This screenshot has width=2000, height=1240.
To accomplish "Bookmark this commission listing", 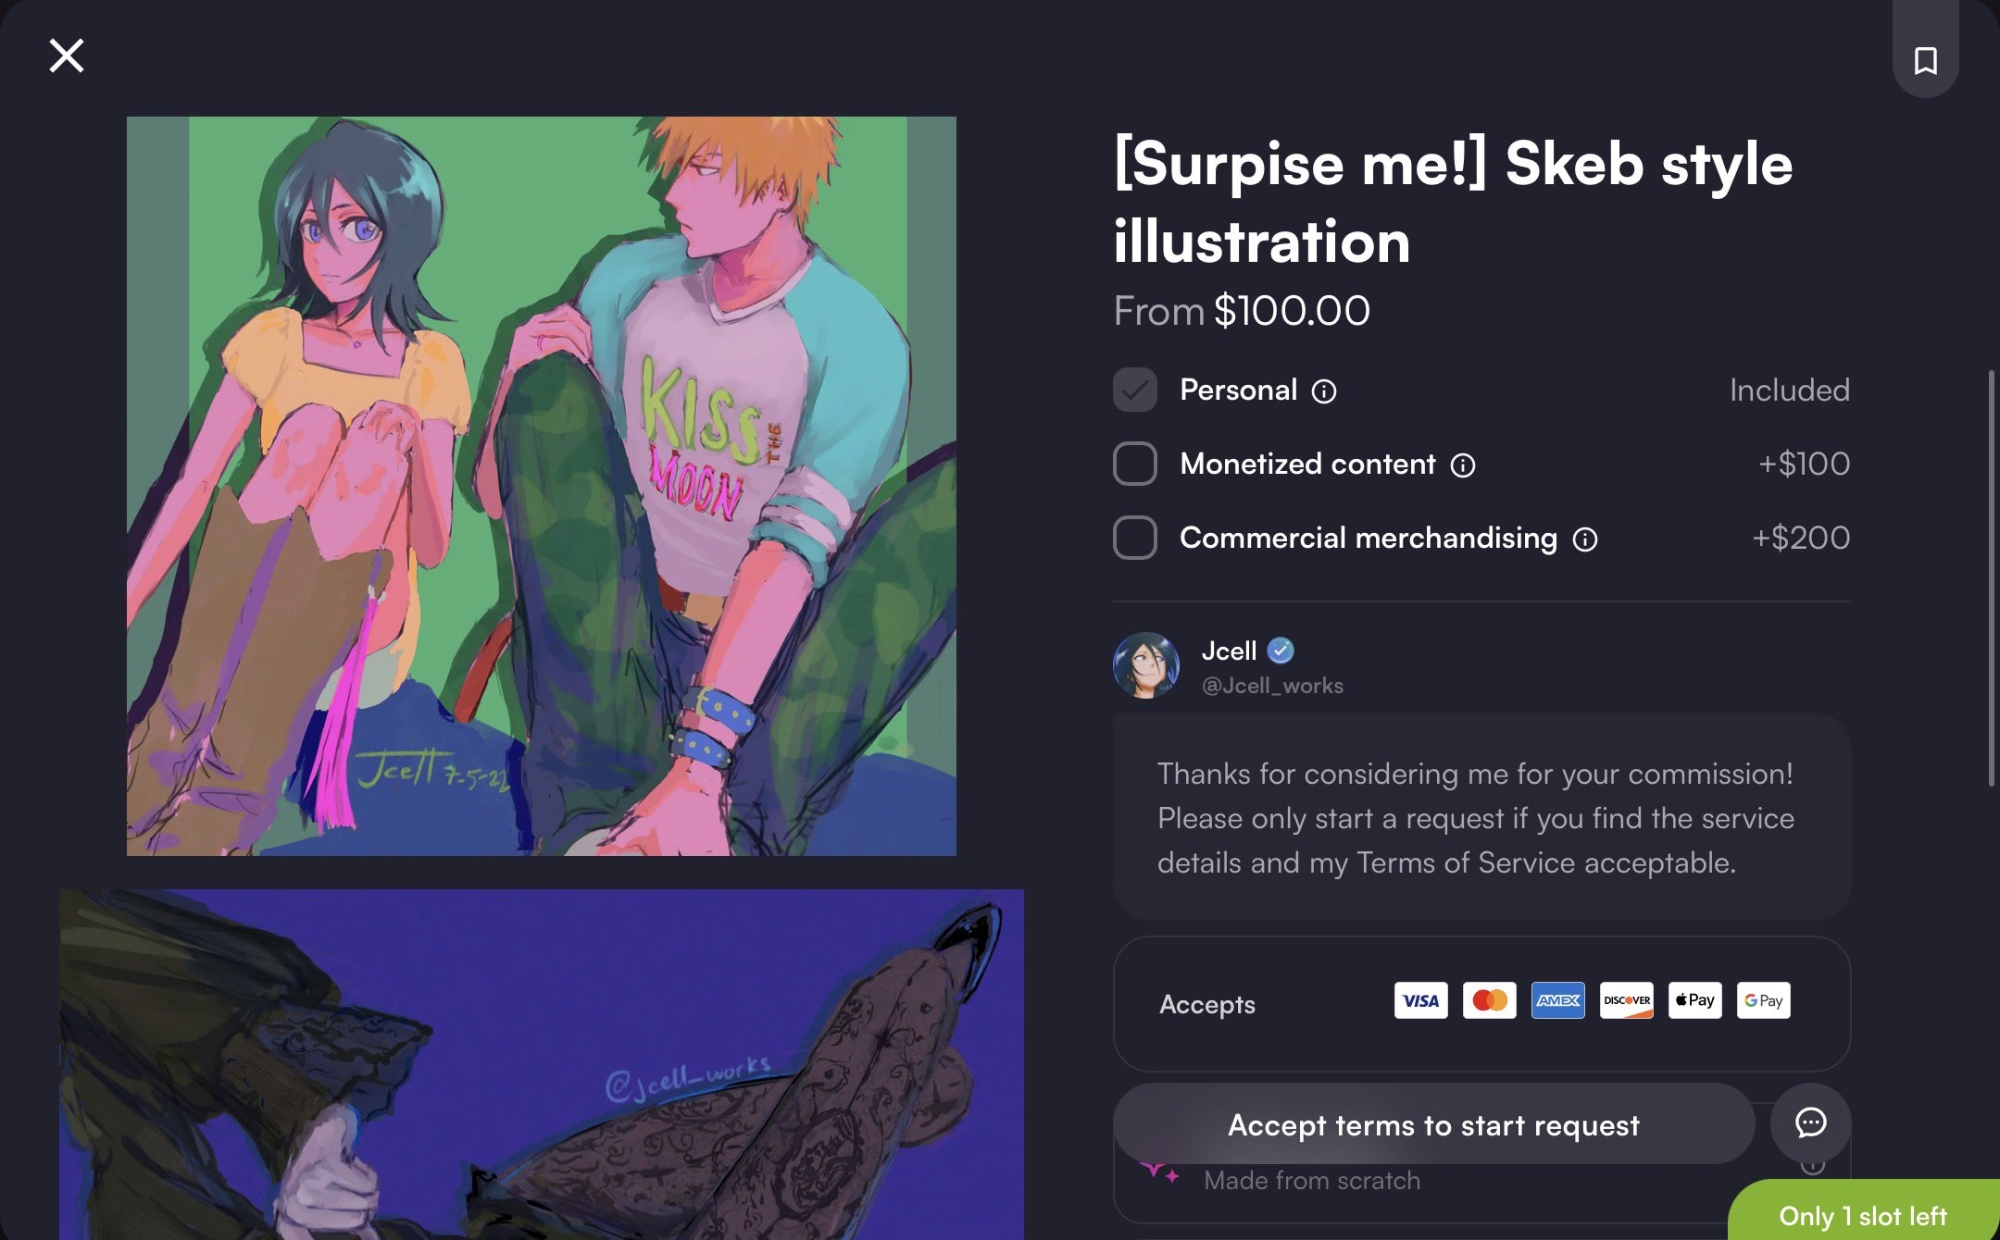I will point(1925,60).
